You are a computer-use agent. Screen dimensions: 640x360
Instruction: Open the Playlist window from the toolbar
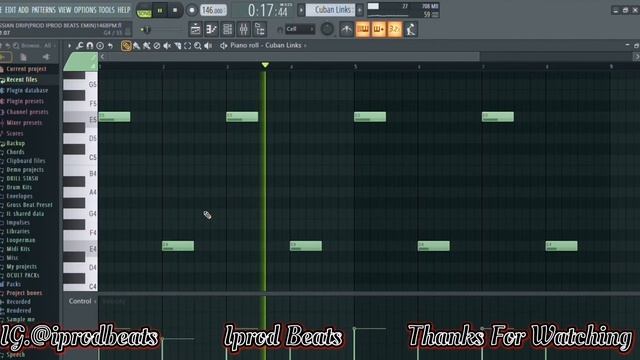click(196, 29)
